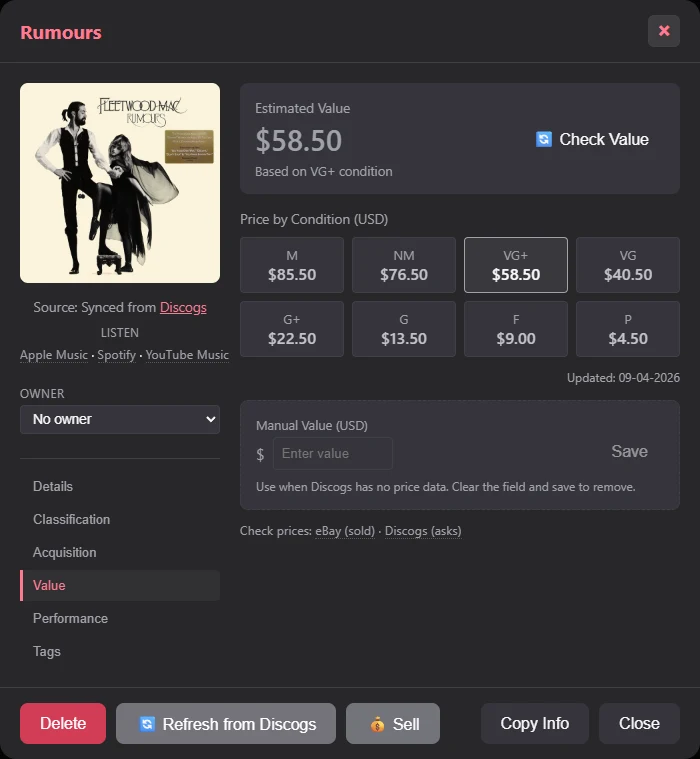This screenshot has width=700, height=759.
Task: Click the 'Use when Discogs has no price data' hint
Action: [x=445, y=487]
